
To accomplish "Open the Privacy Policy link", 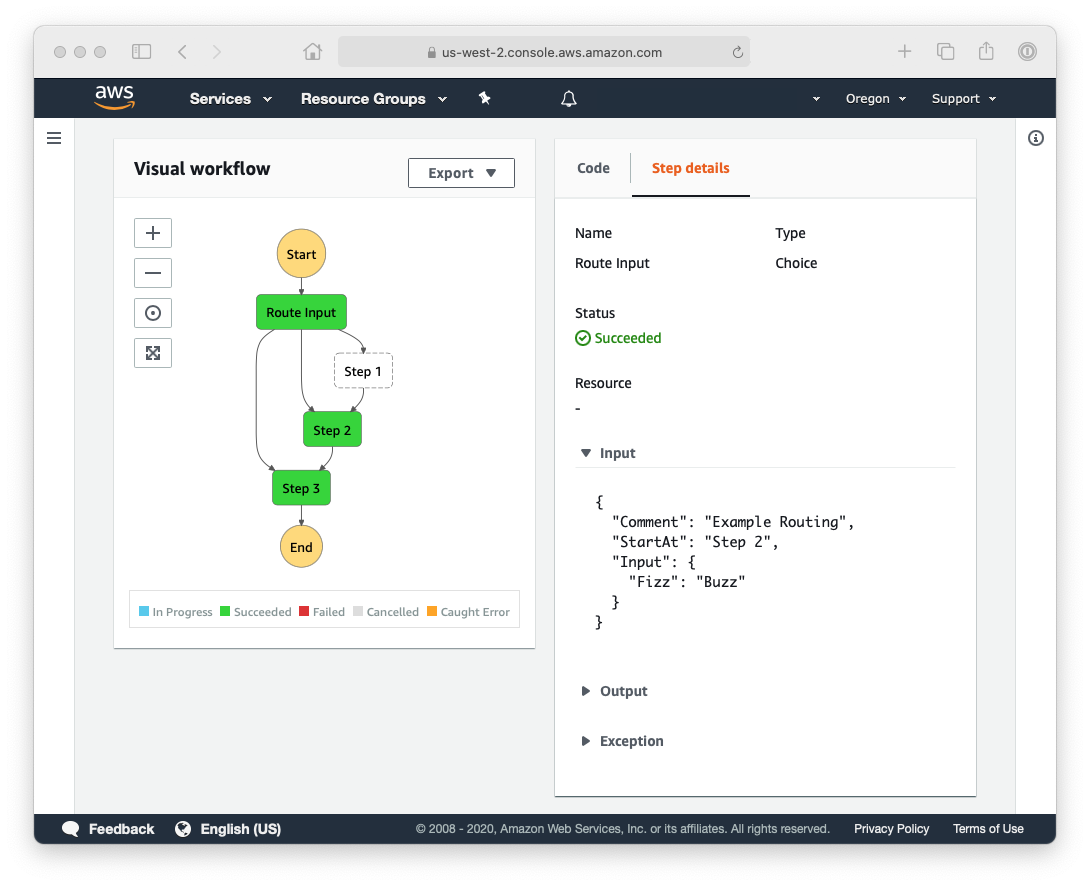I will coord(891,829).
